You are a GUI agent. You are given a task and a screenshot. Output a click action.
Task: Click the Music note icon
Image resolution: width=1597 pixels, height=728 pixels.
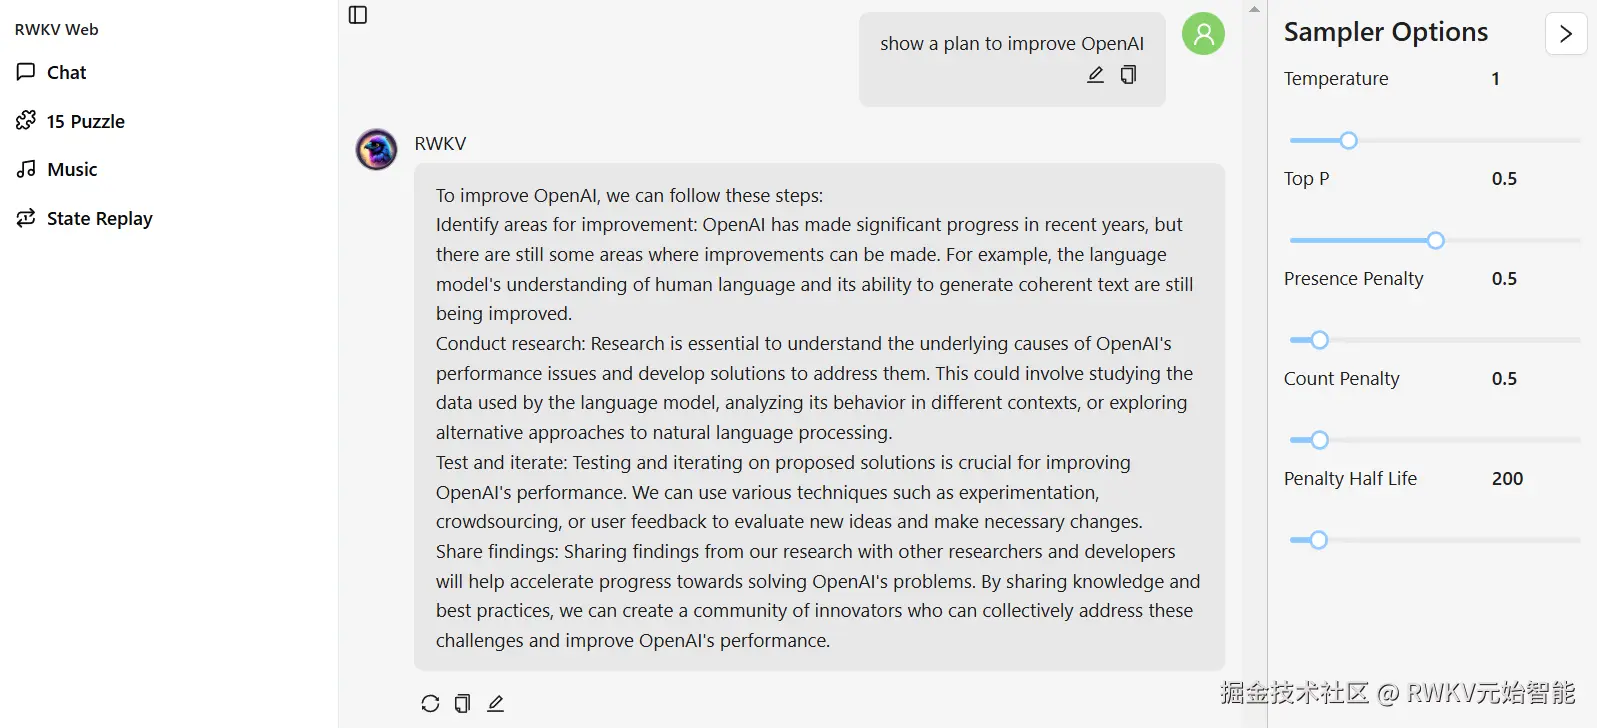25,168
